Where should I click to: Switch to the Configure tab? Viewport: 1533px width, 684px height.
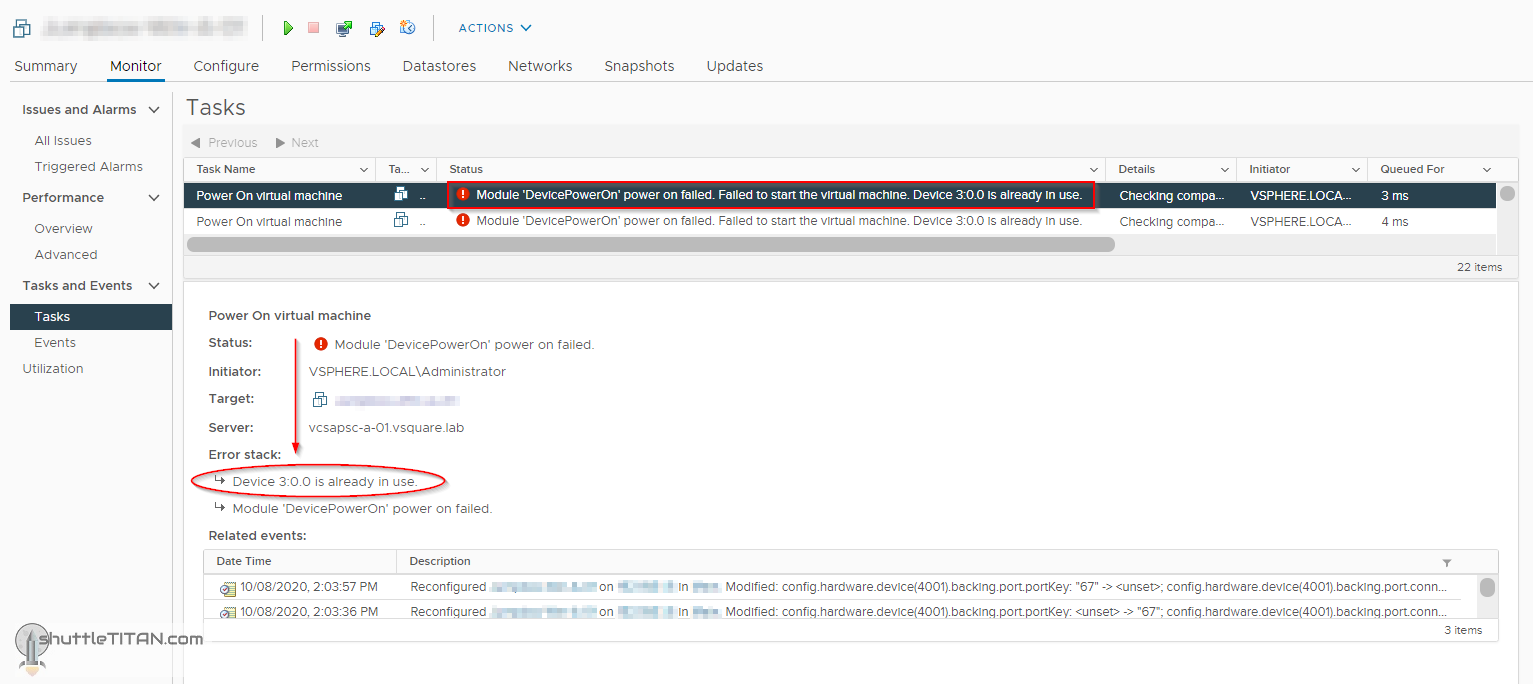click(x=226, y=66)
